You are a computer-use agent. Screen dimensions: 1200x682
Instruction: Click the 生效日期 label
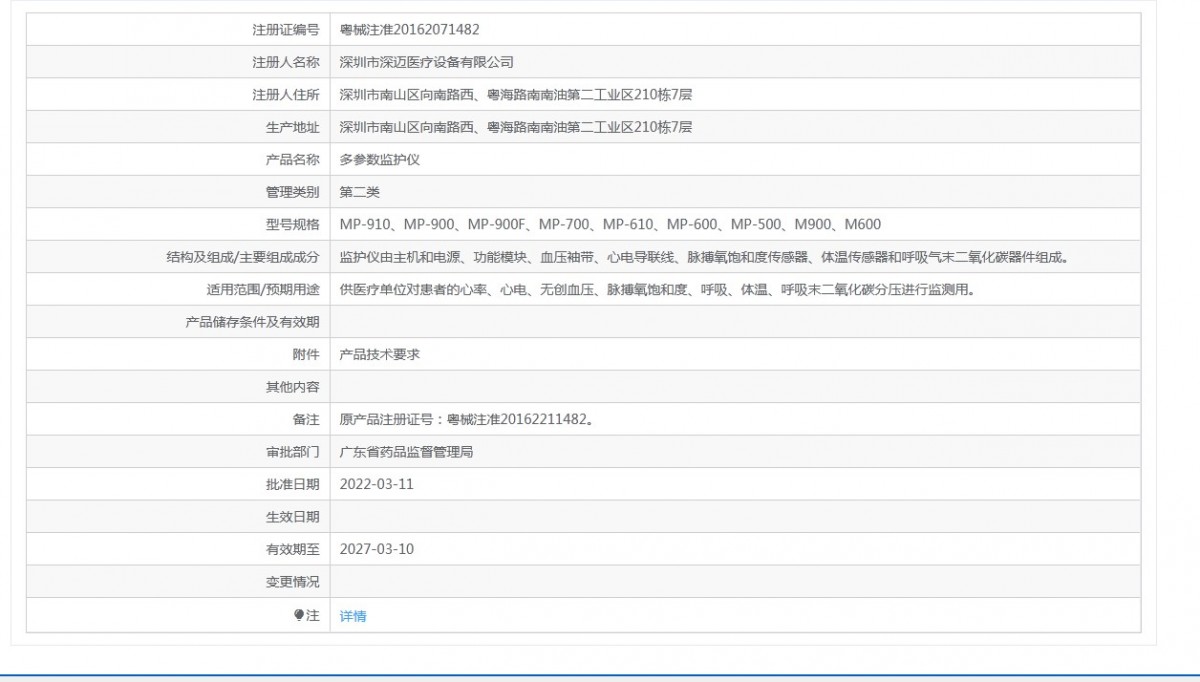pyautogui.click(x=293, y=517)
